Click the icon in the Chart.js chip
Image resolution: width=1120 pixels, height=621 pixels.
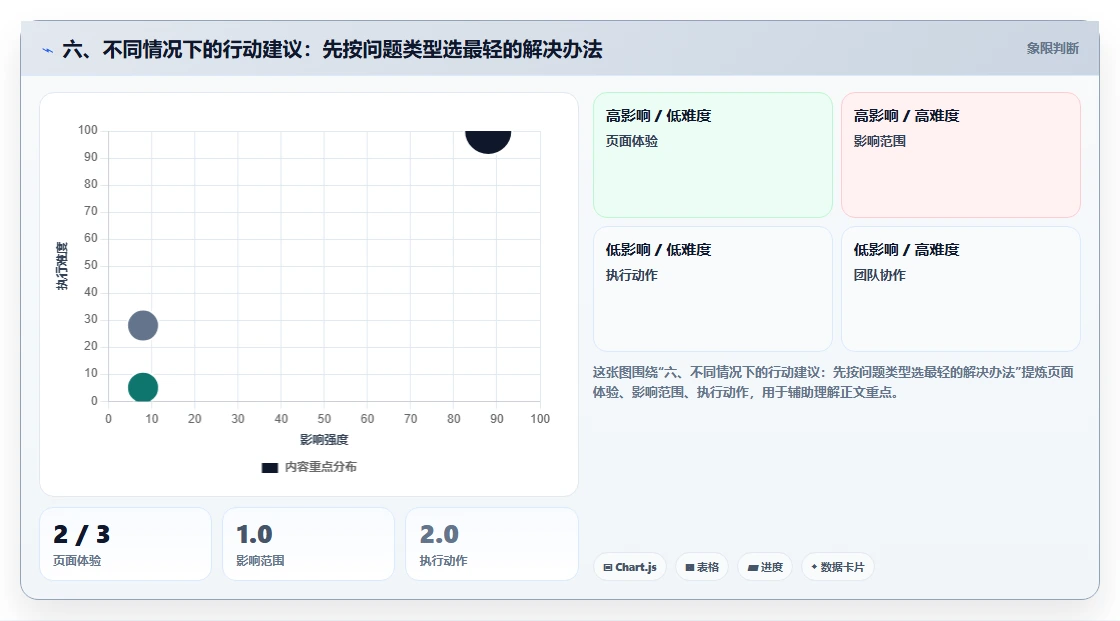[608, 567]
